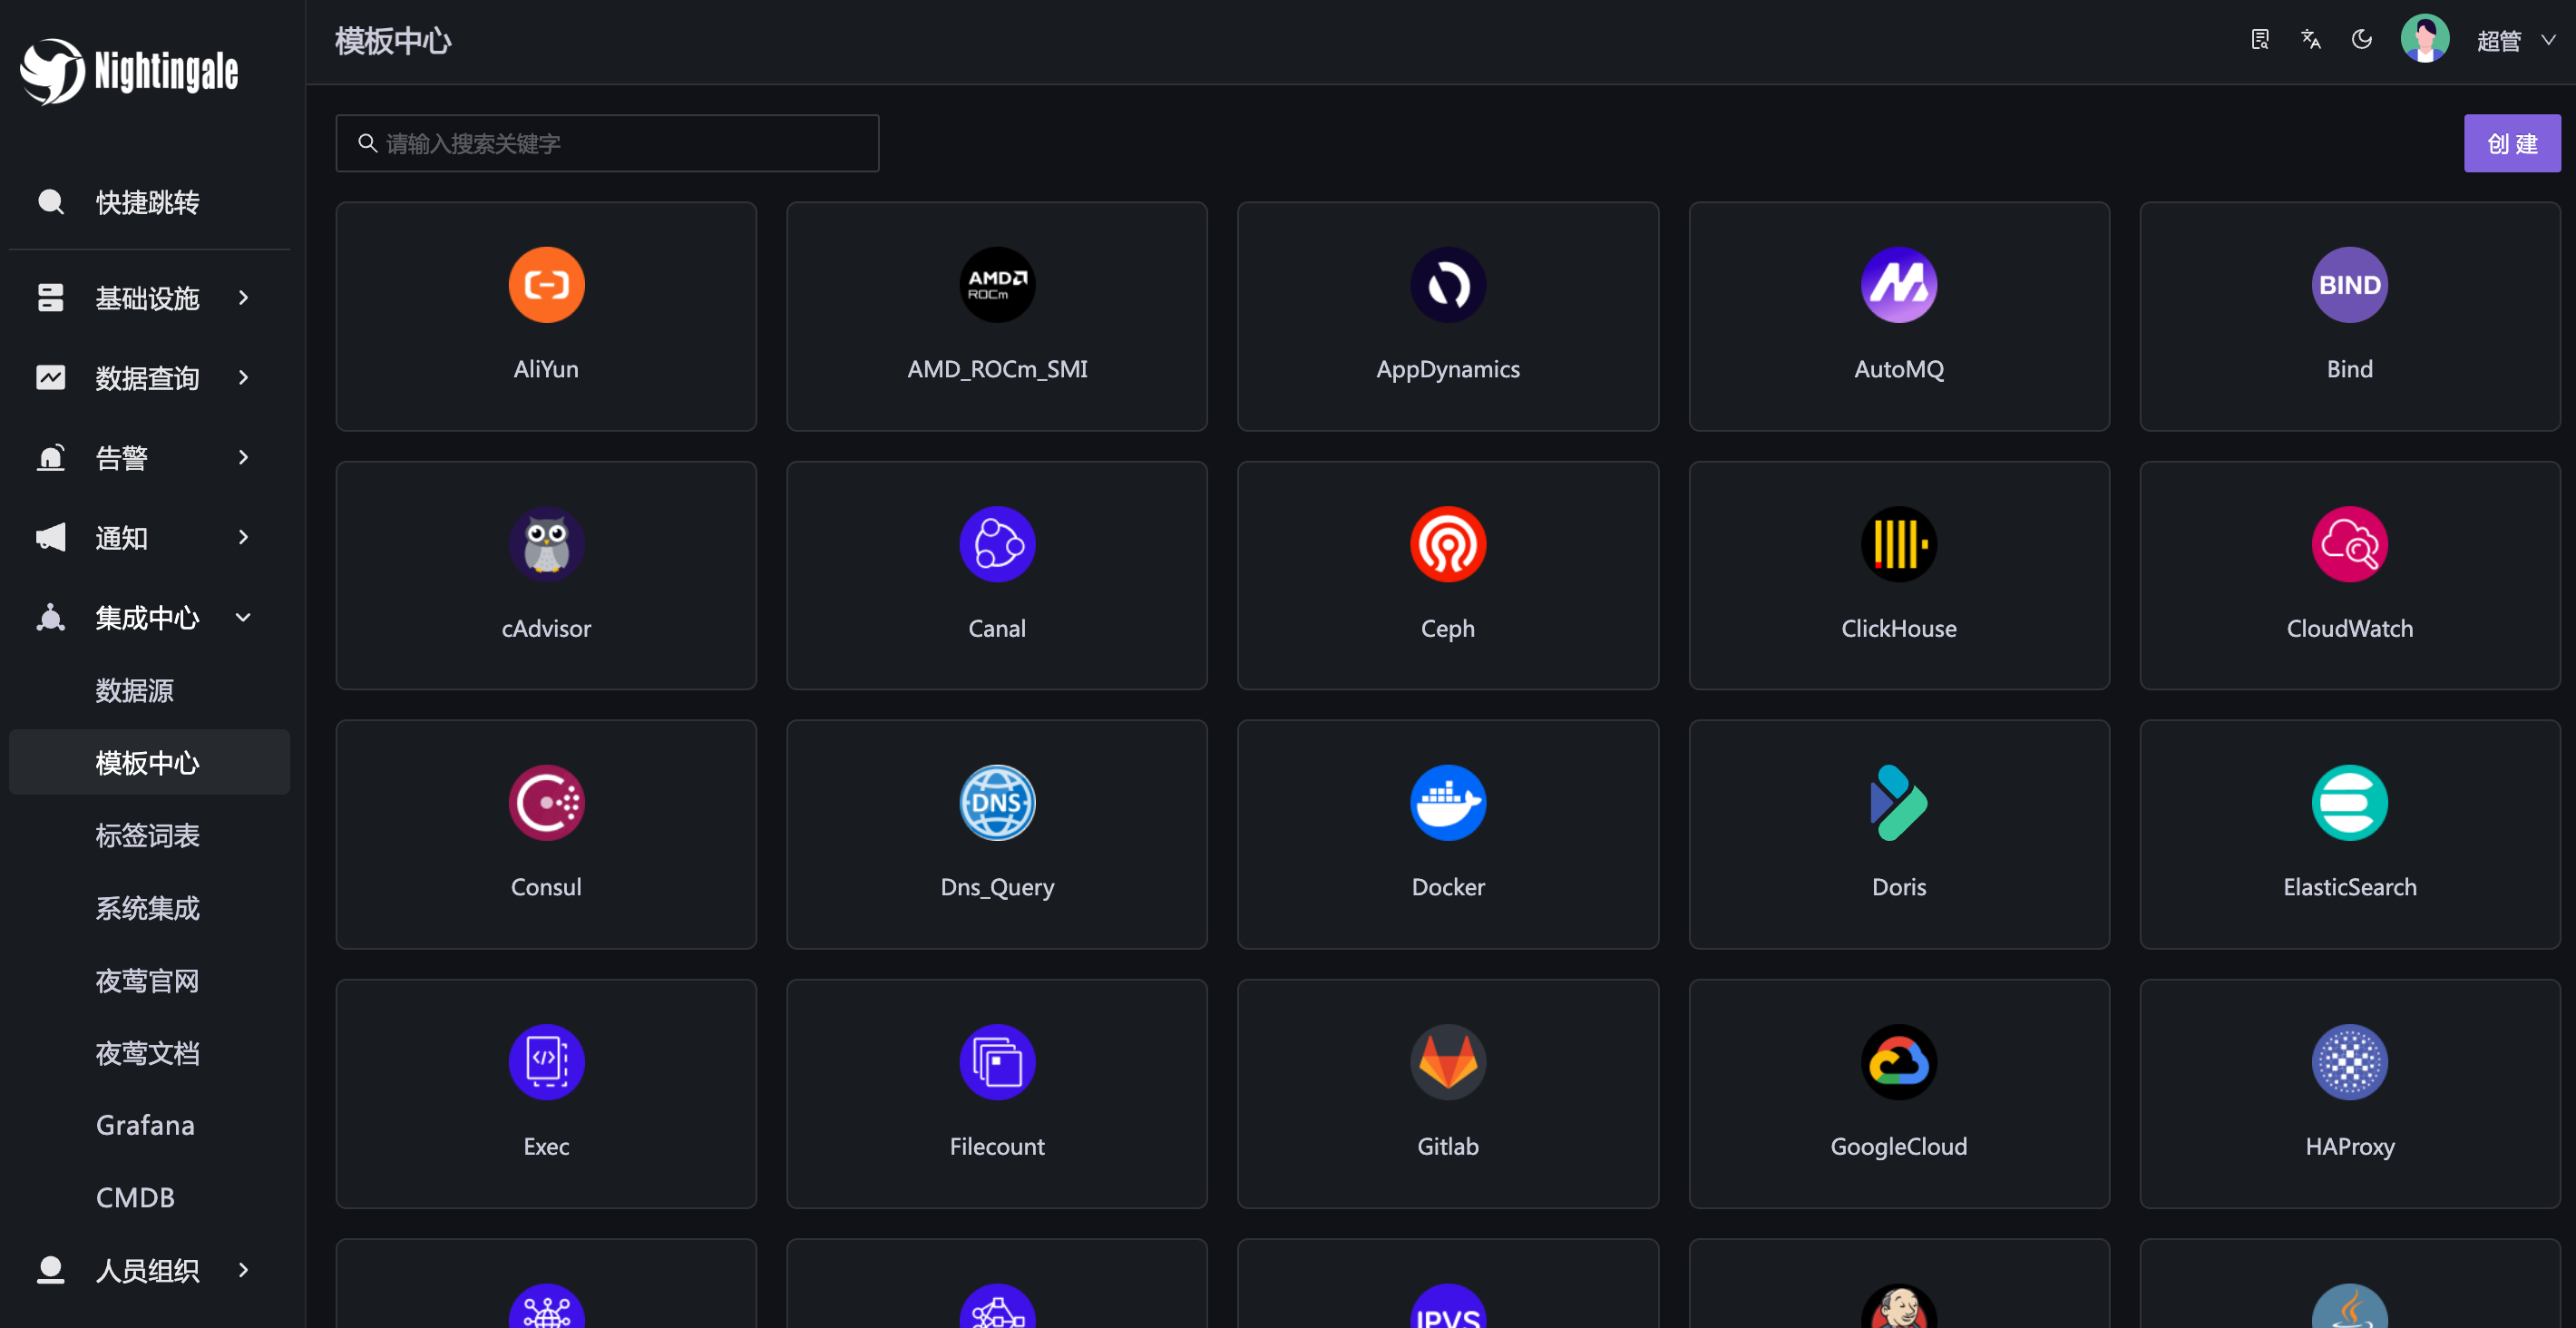Expand the 告警 sidebar section

click(x=148, y=458)
